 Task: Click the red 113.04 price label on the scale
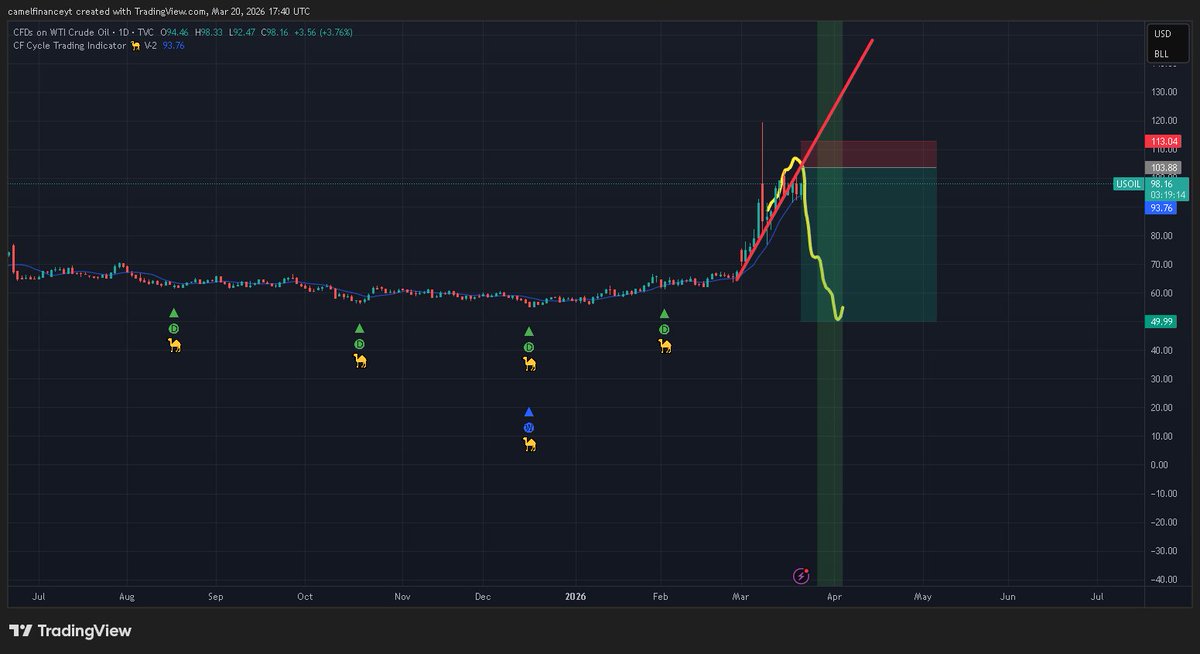pos(1163,142)
